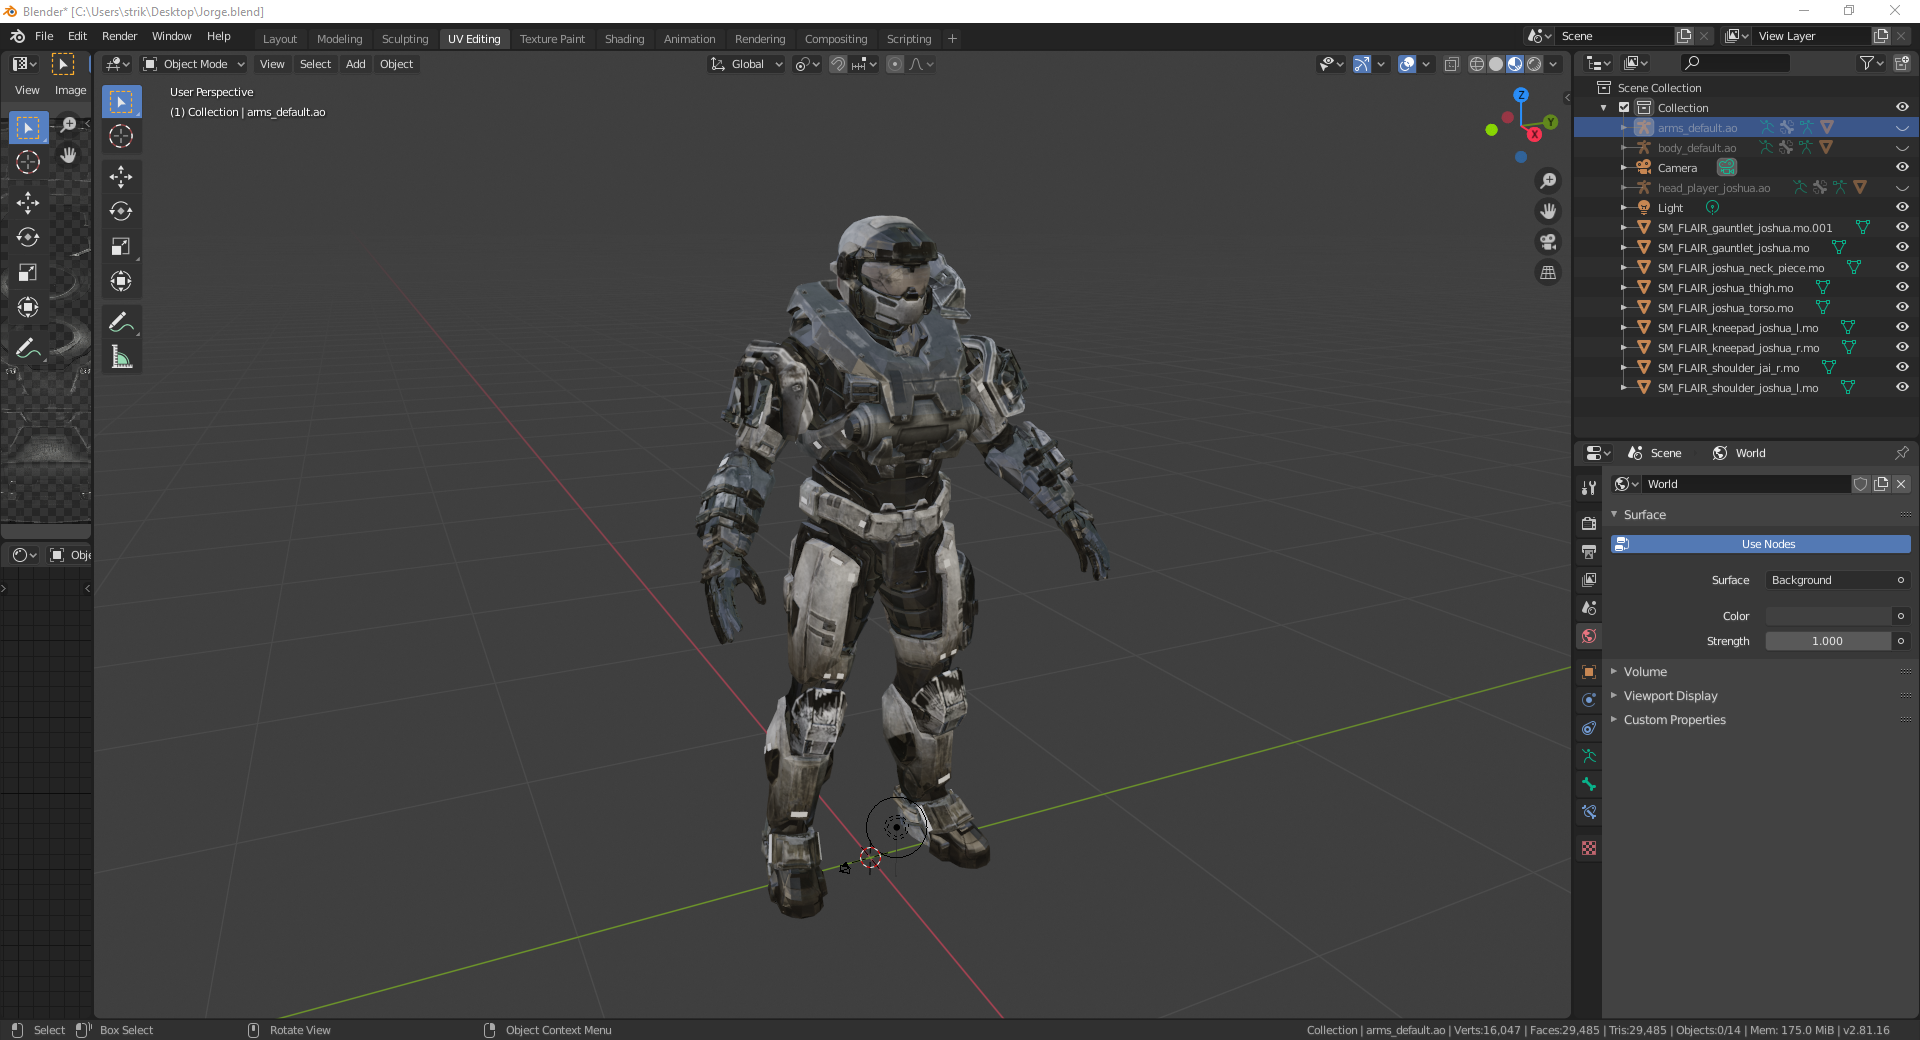The image size is (1920, 1040).
Task: Activate the viewport Move tool
Action: point(121,177)
